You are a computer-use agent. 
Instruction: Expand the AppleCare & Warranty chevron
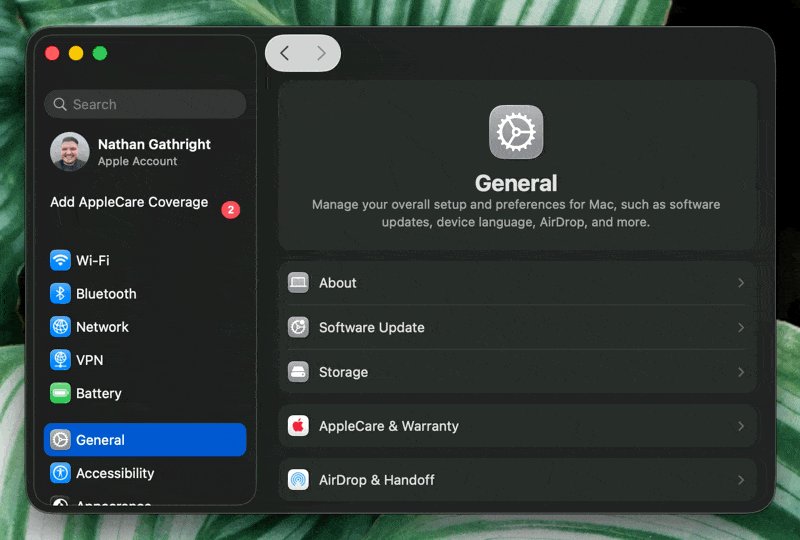pos(741,426)
